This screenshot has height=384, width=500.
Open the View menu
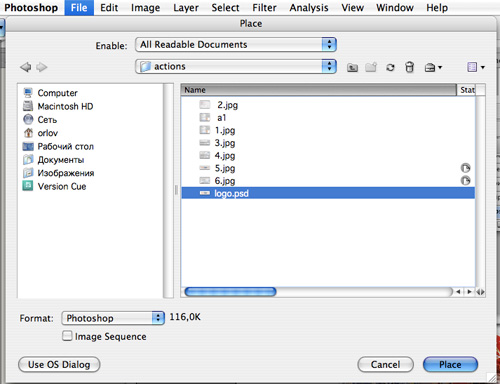pos(352,8)
